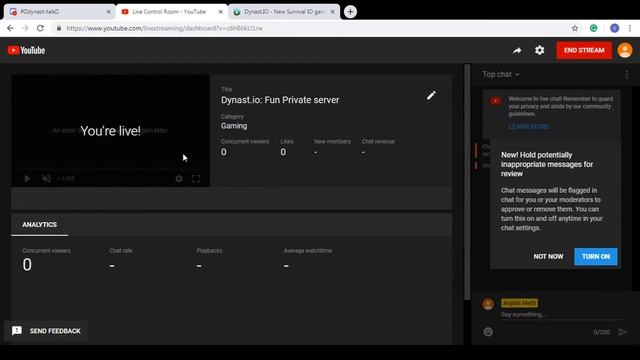
Task: Click TURN ON for message review
Action: point(596,256)
